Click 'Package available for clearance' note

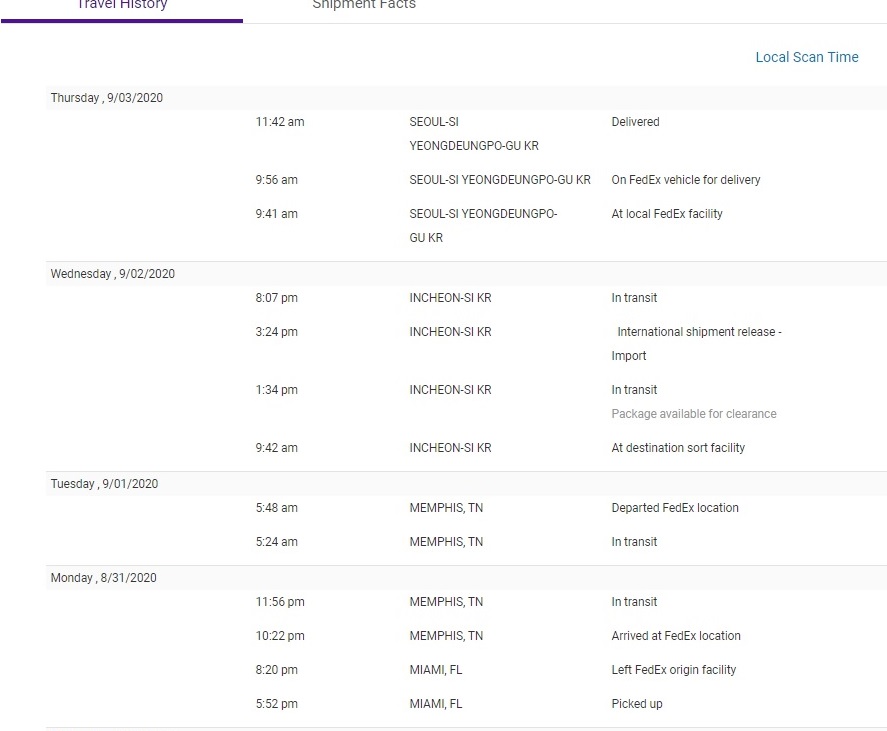click(x=693, y=414)
